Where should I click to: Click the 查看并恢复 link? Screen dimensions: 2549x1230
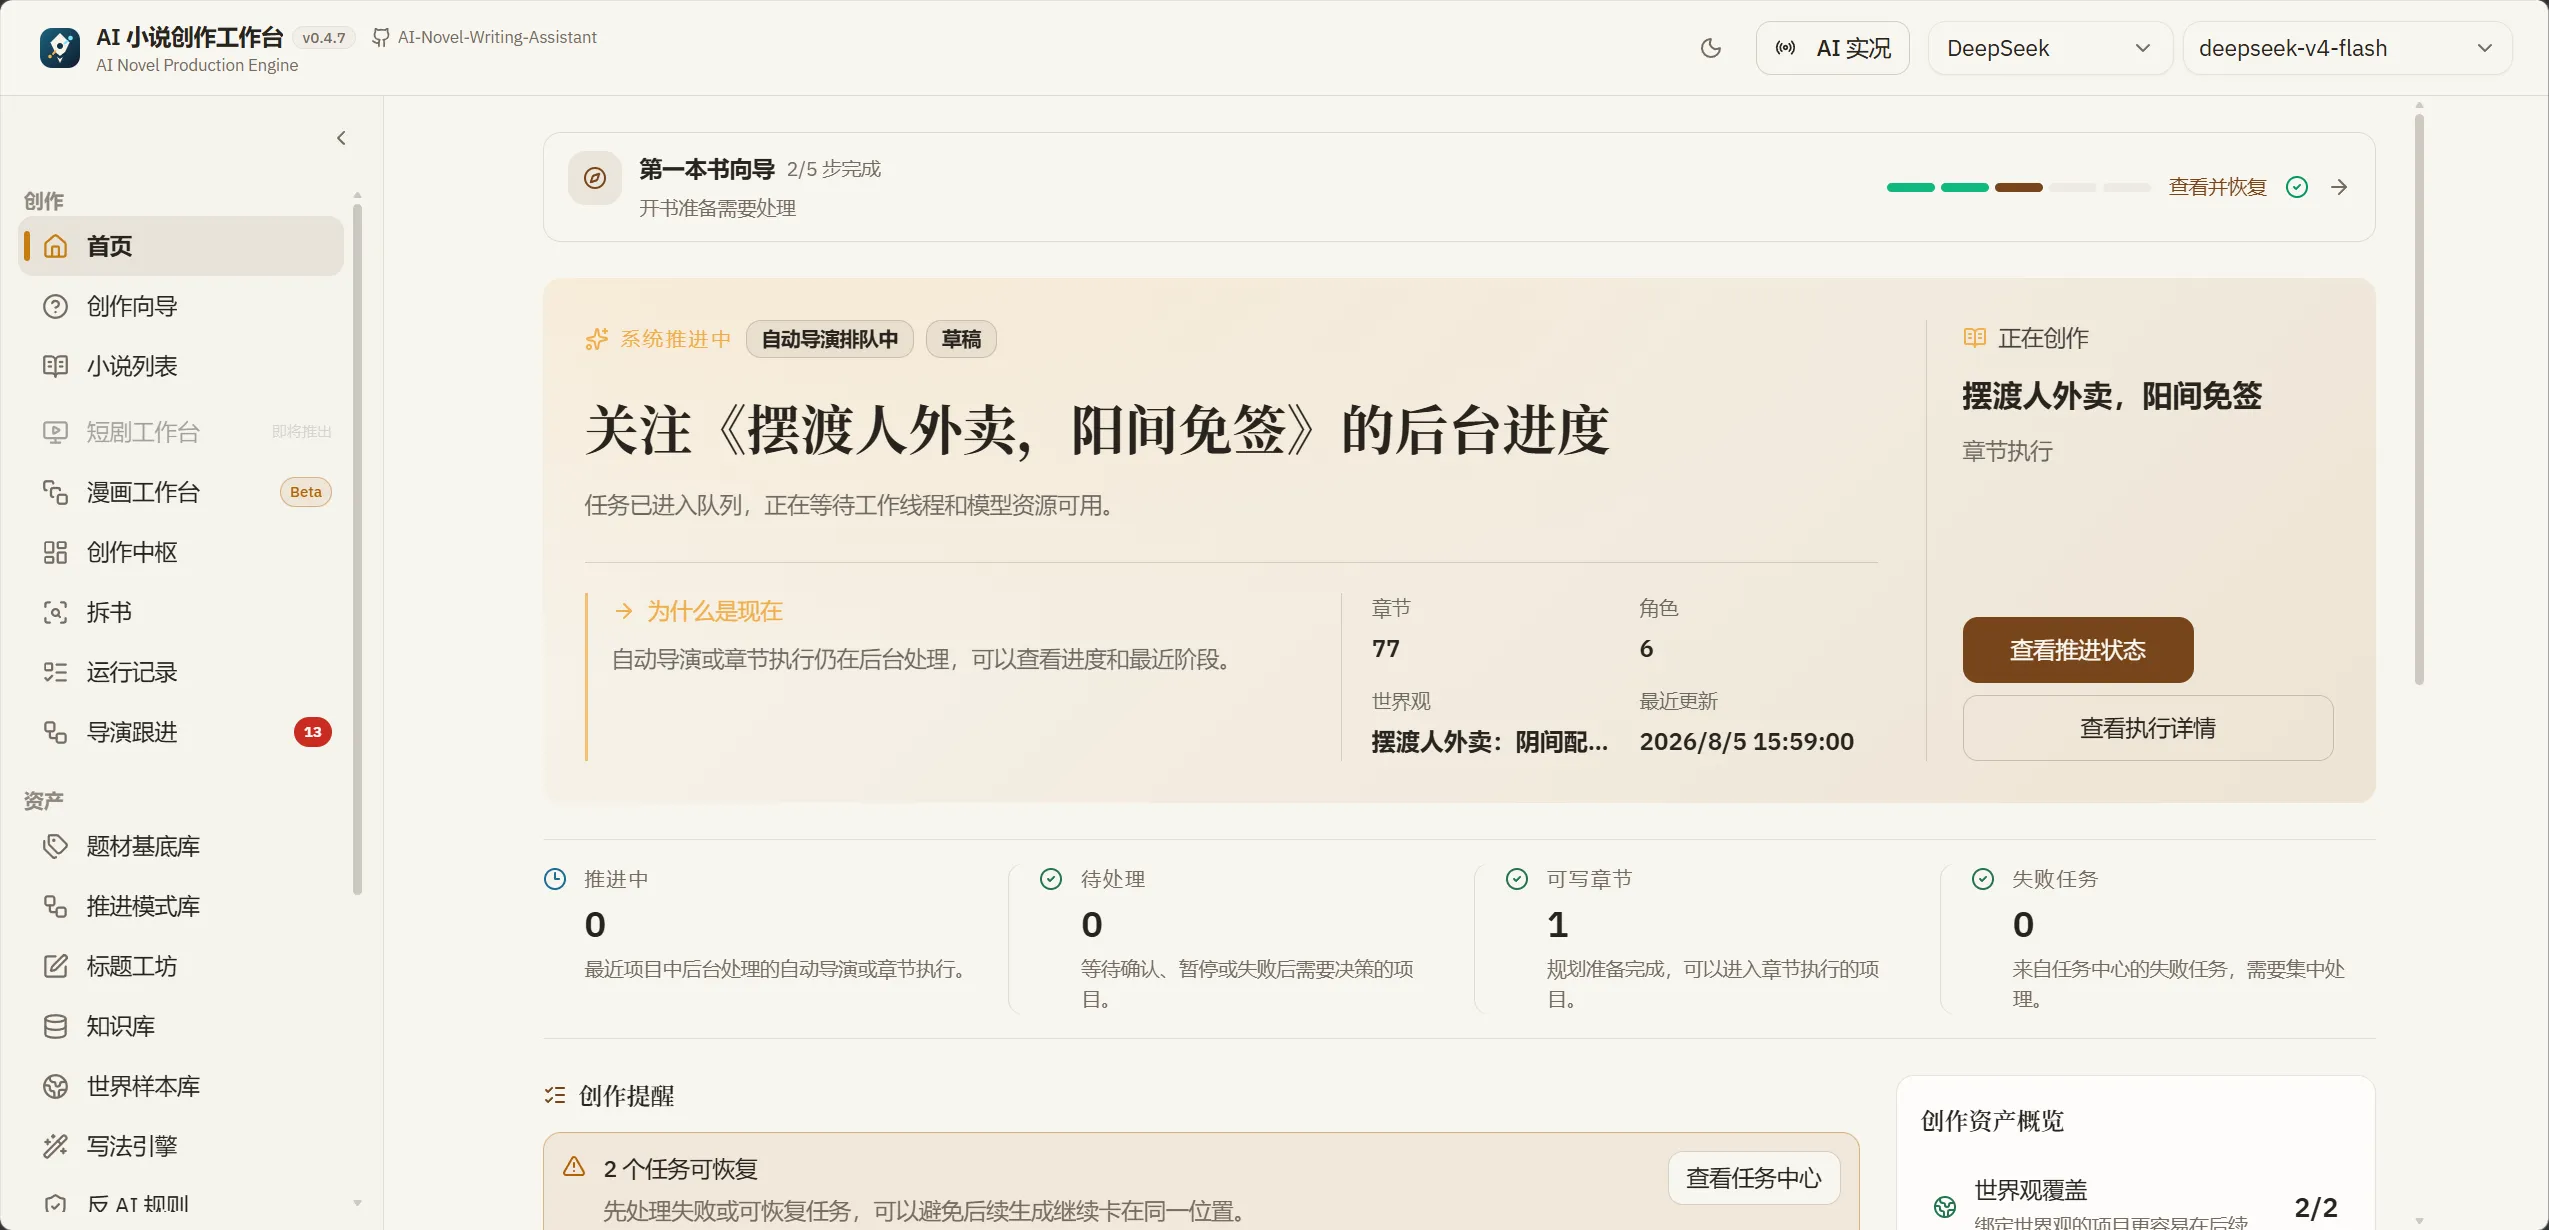(2217, 187)
